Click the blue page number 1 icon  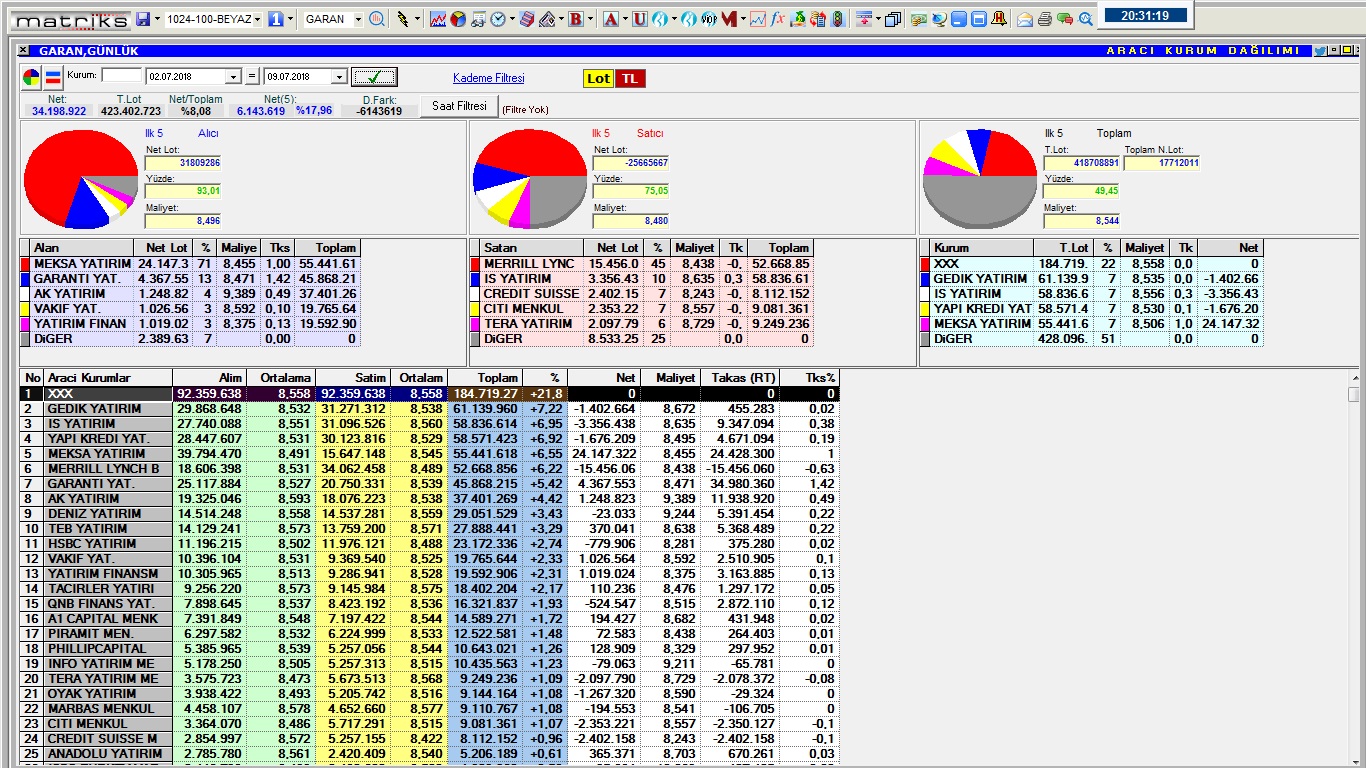[x=276, y=19]
